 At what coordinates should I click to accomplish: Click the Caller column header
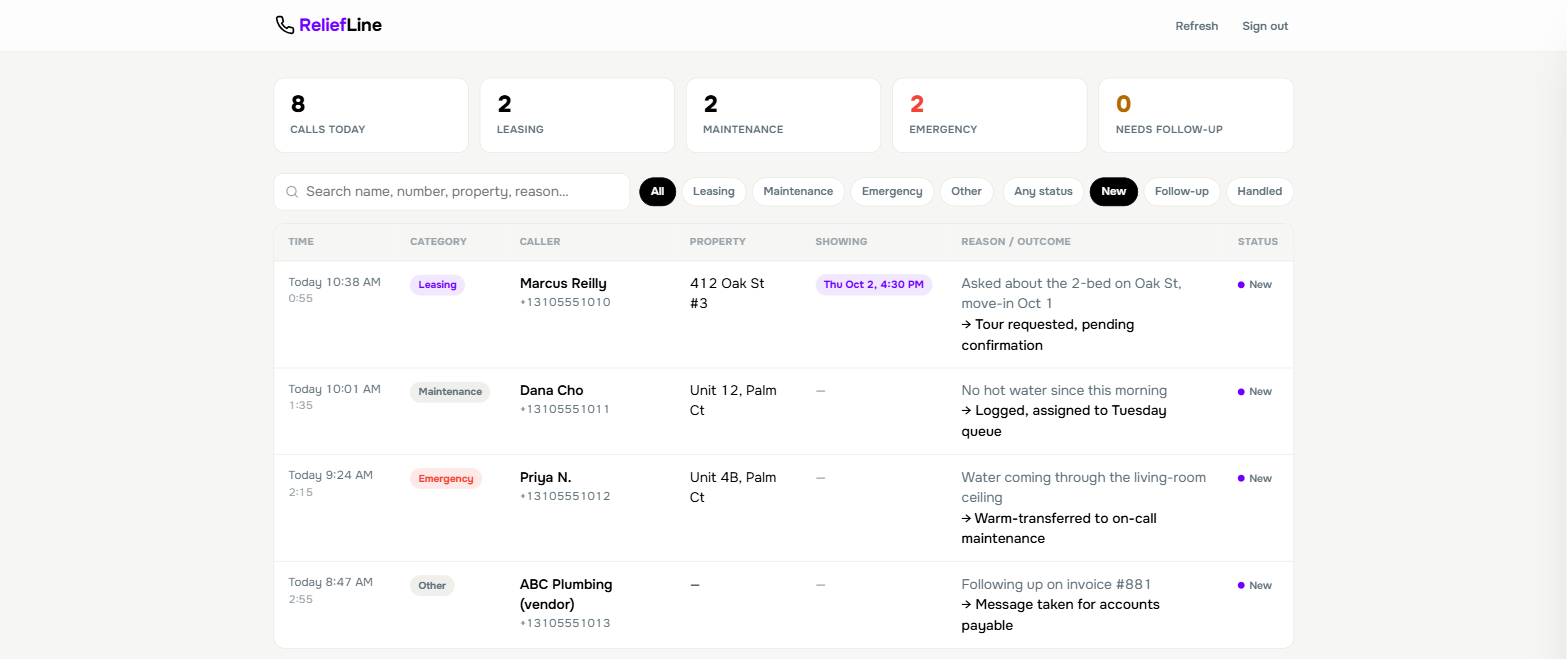540,242
